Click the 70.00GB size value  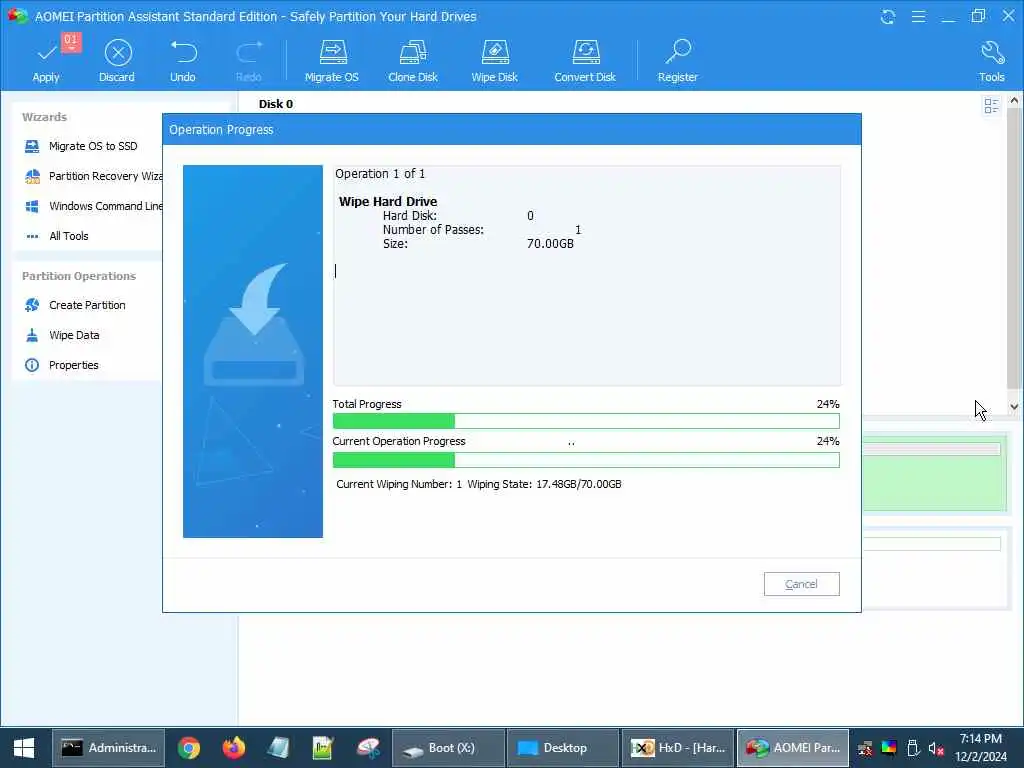coord(551,244)
